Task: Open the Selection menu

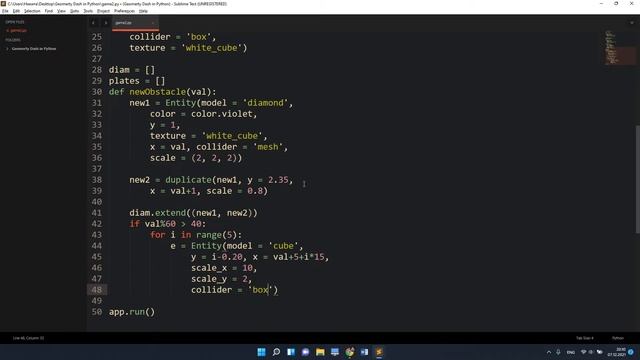Action: (x=32, y=11)
